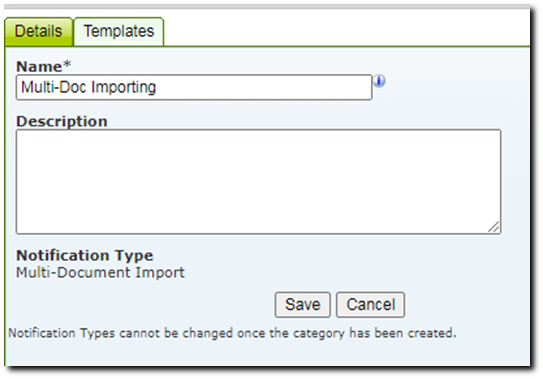Click the Save button label text
This screenshot has height=379, width=543.
(303, 305)
